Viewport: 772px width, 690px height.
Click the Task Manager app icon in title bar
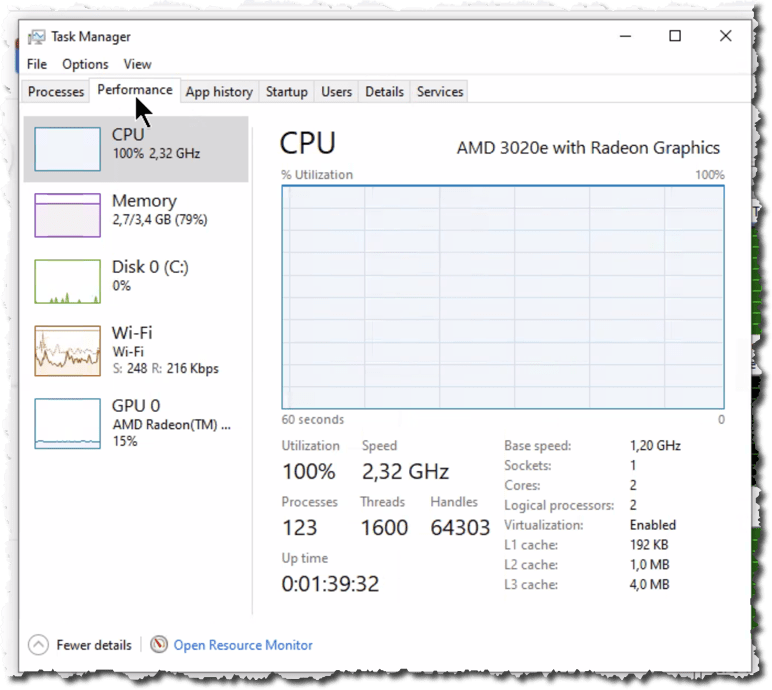(36, 37)
